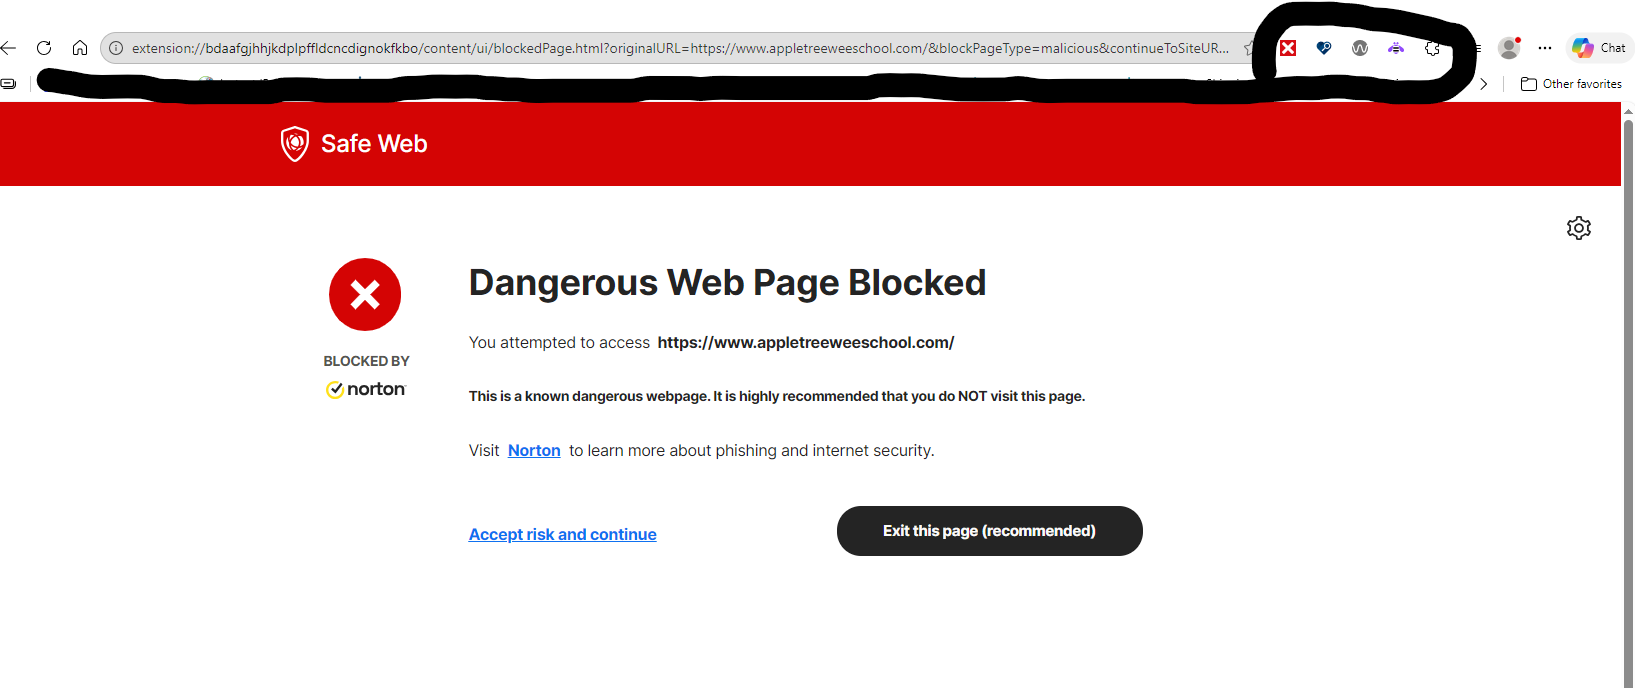Open the browser Settings and more menu
Image resolution: width=1635 pixels, height=688 pixels.
click(x=1545, y=48)
